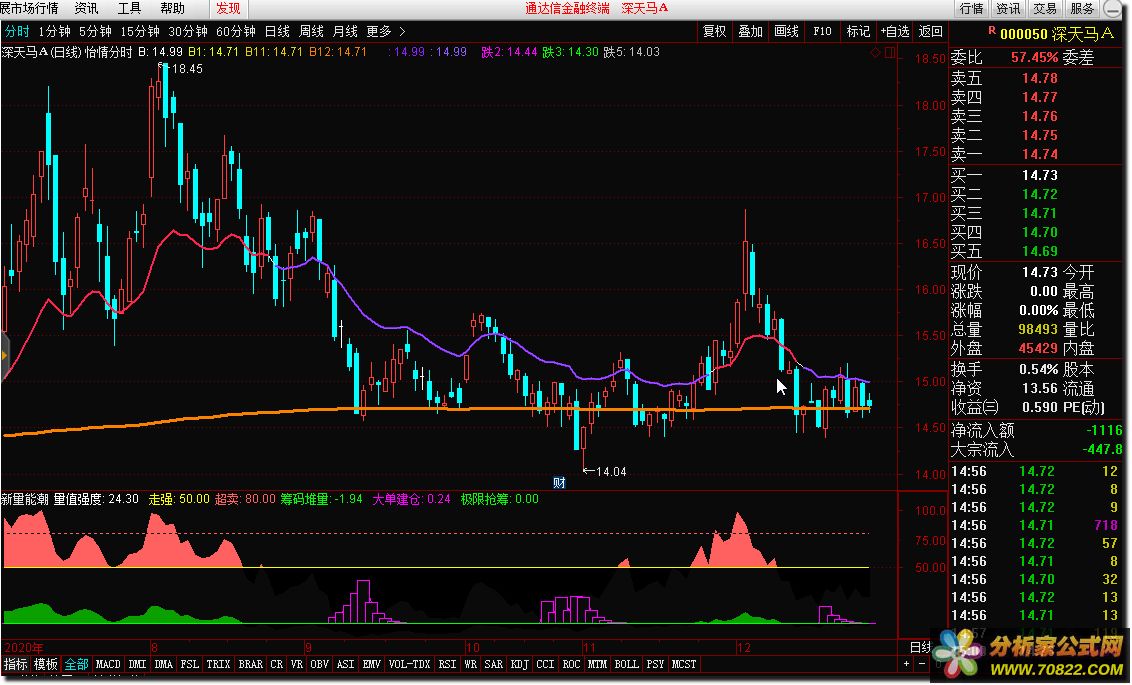The width and height of the screenshot is (1132, 685).
Task: Click the 画线 drawing button
Action: [787, 32]
